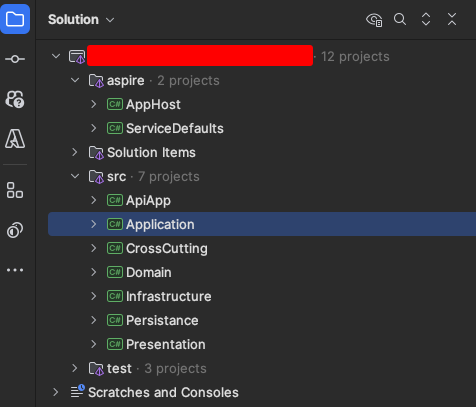
Task: Open the dotTrace profiler sidebar icon
Action: point(15,230)
